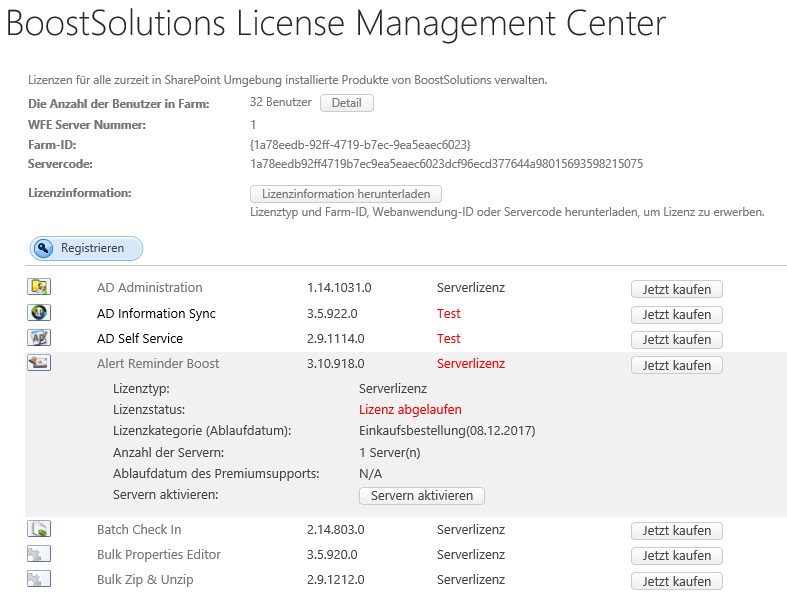
Task: Click the red Test label for AD Information Sync
Action: click(x=449, y=314)
